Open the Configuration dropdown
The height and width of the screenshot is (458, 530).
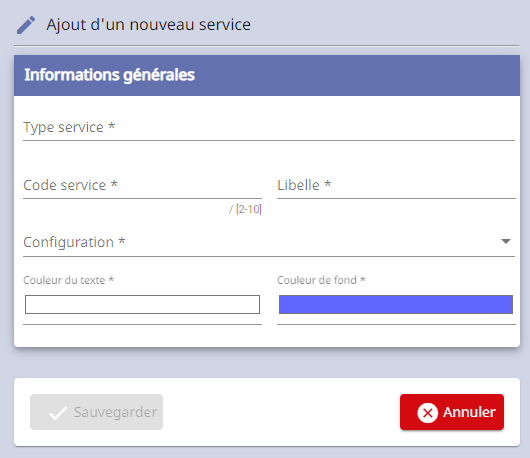[269, 243]
